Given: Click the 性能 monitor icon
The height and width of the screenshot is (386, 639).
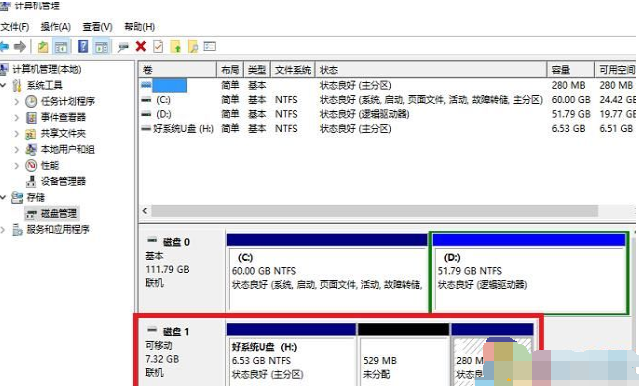Looking at the screenshot, I should coord(31,165).
